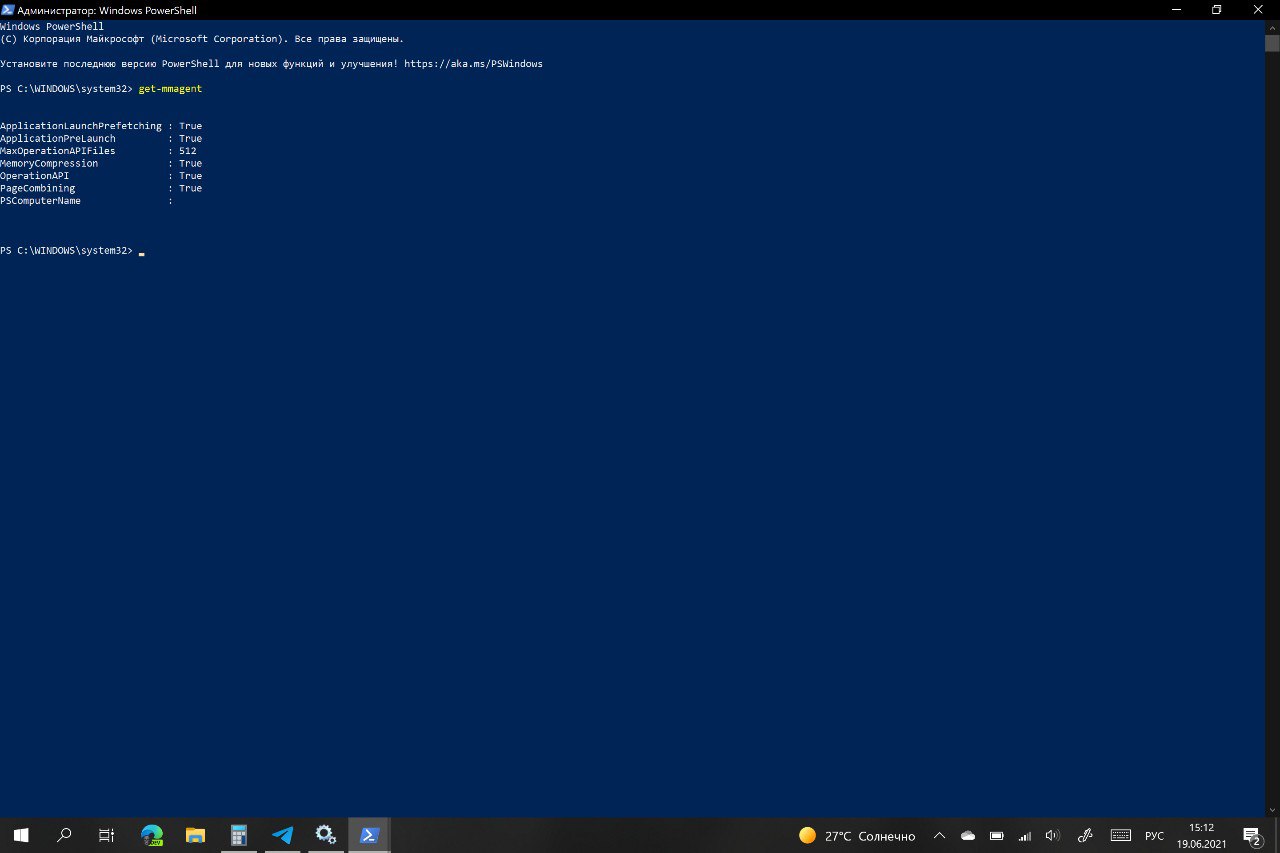Close the PowerShell window
1280x853 pixels.
(1259, 9)
